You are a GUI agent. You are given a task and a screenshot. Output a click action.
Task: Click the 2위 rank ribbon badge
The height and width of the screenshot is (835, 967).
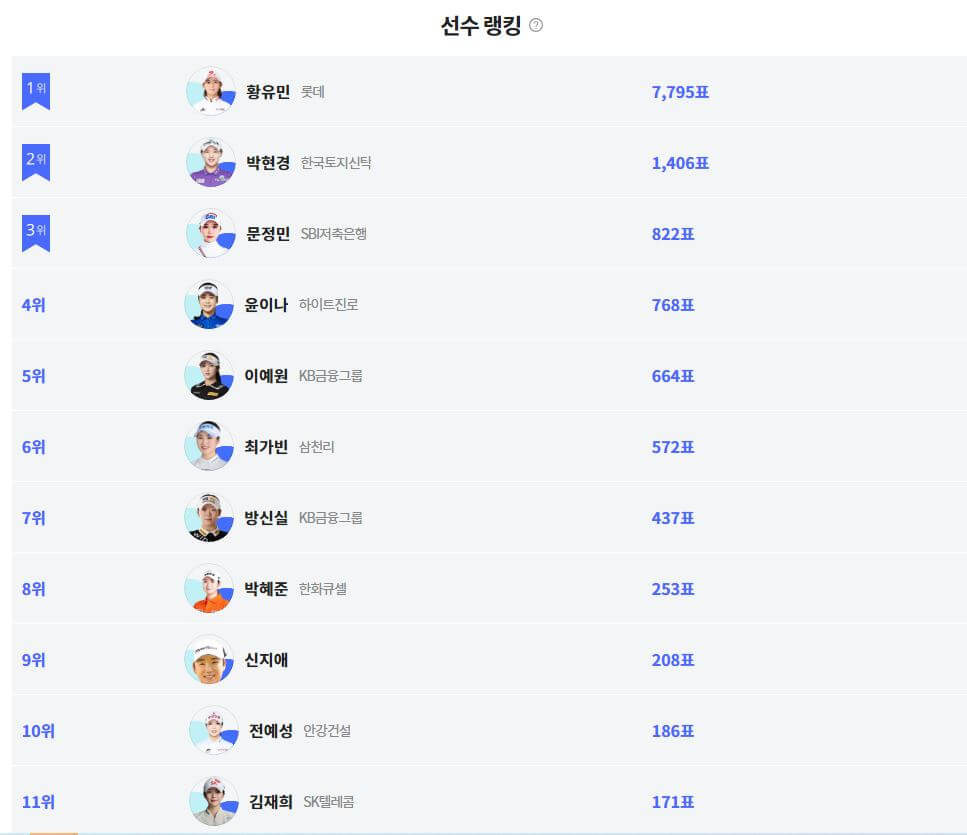click(x=35, y=161)
